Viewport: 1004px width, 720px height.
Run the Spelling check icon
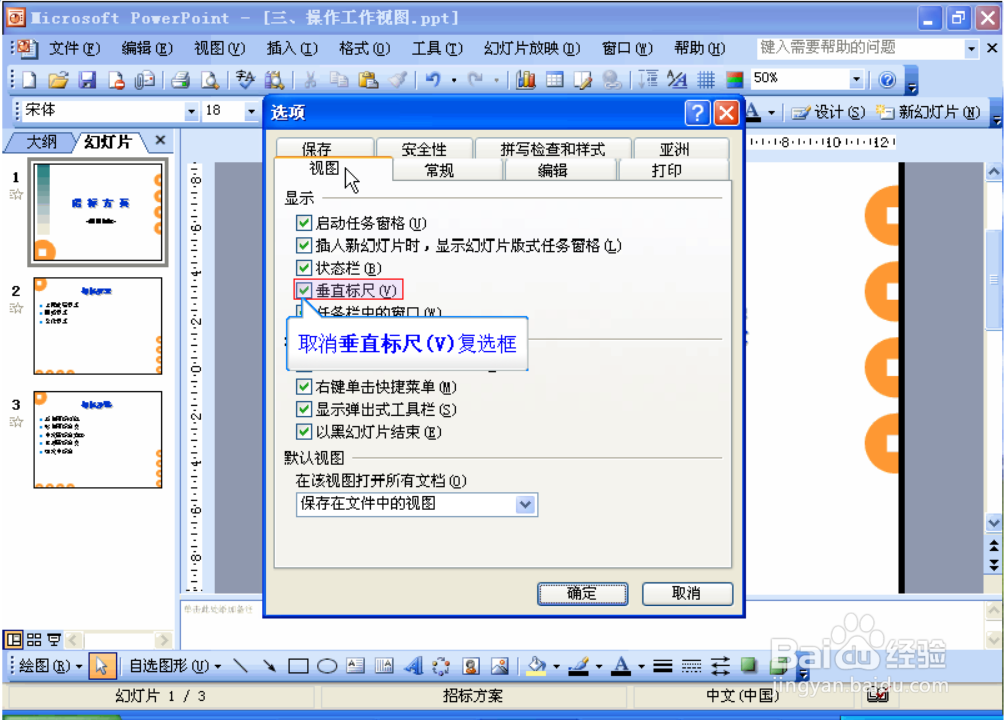tap(245, 80)
